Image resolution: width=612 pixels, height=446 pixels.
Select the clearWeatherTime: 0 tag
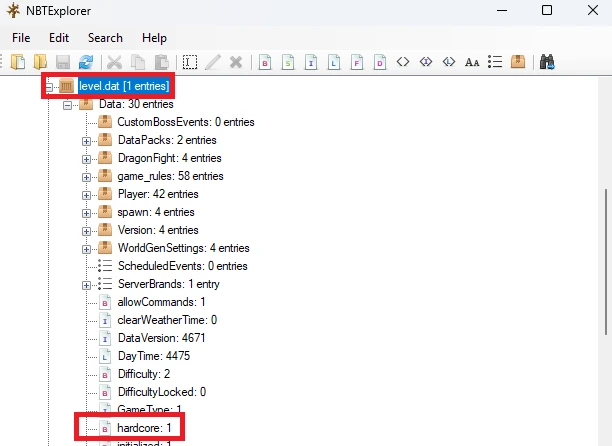[167, 320]
